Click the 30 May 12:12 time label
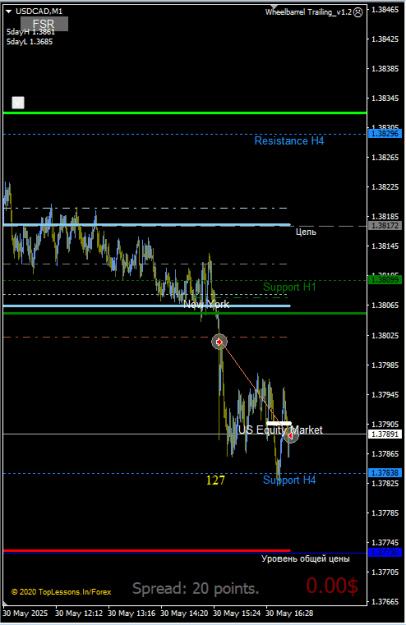 tap(79, 613)
